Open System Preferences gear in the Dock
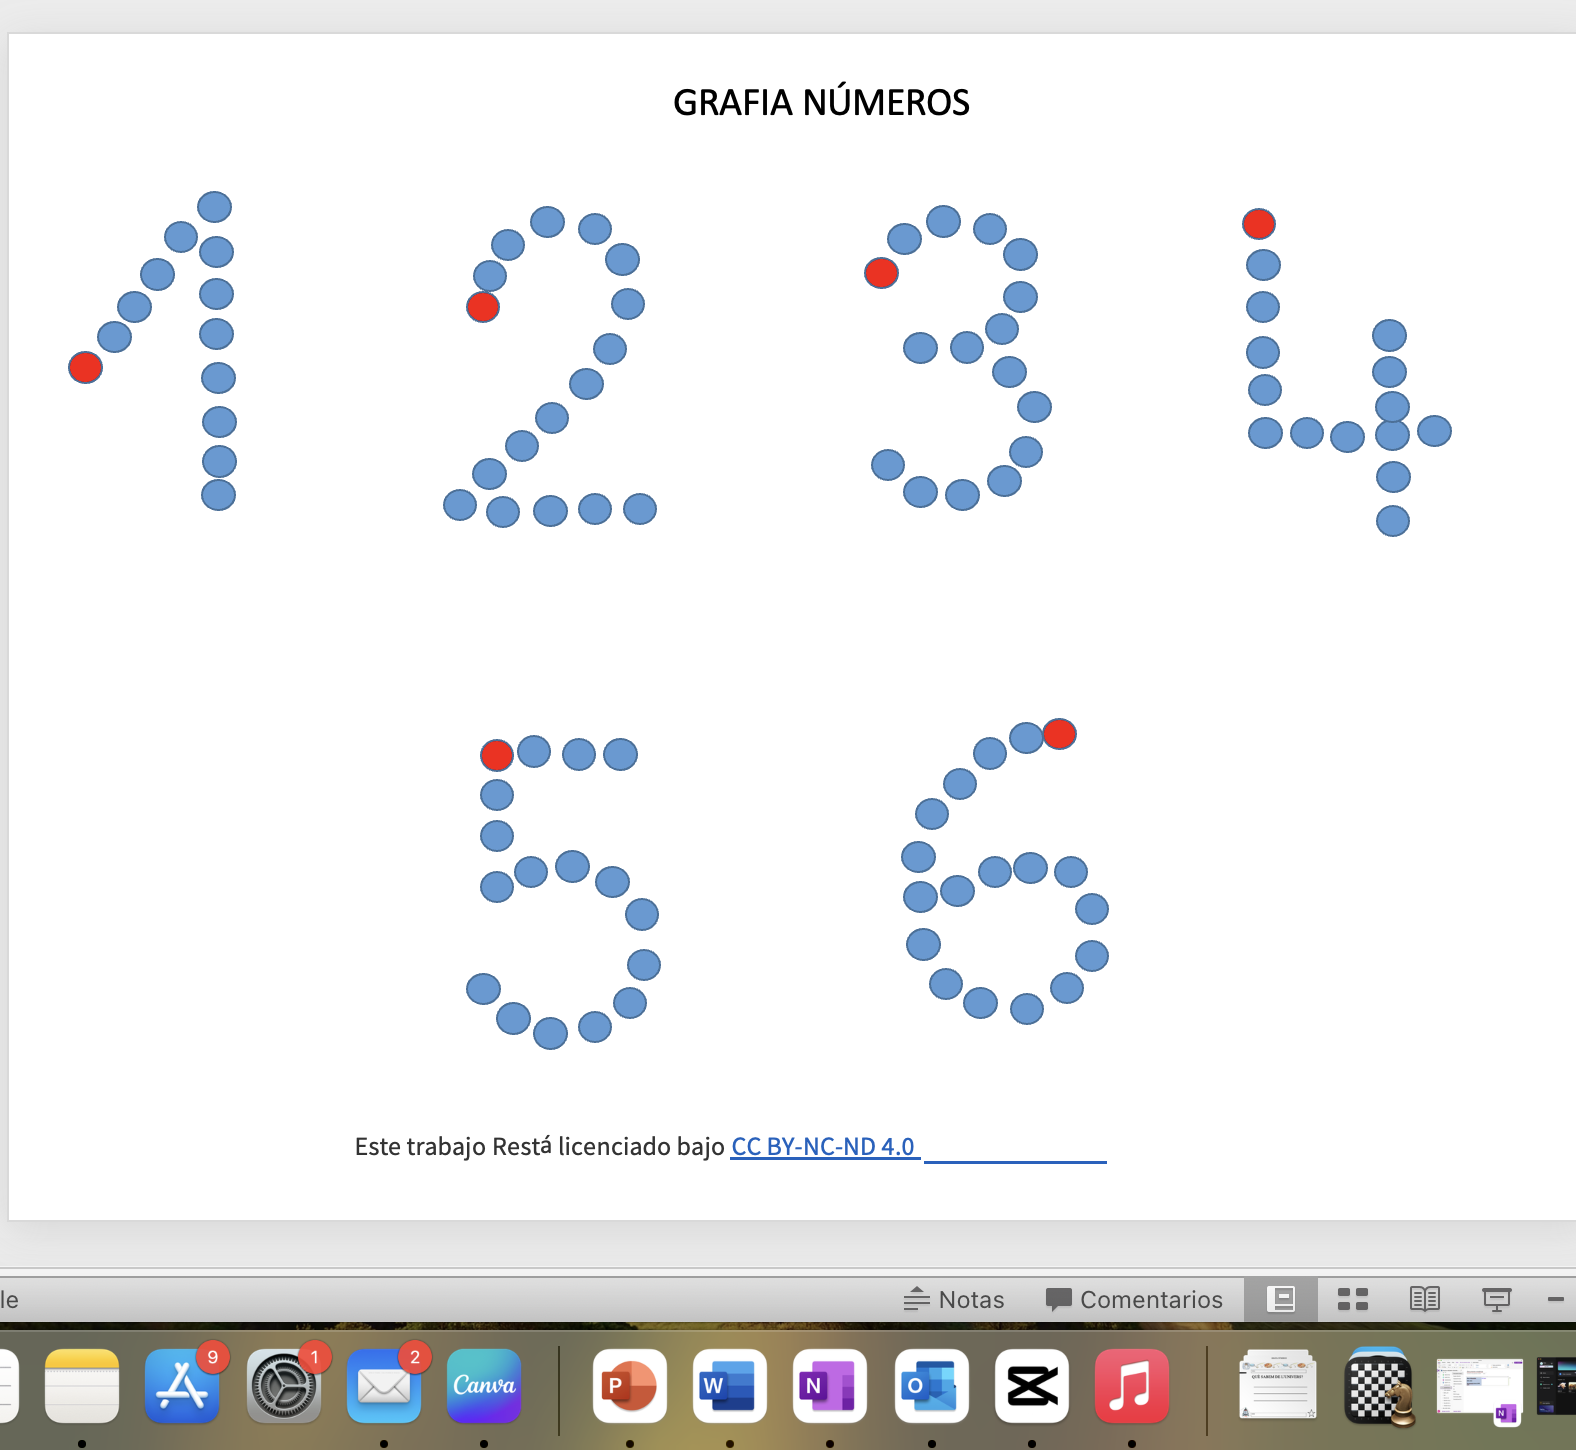The width and height of the screenshot is (1576, 1450). point(283,1386)
